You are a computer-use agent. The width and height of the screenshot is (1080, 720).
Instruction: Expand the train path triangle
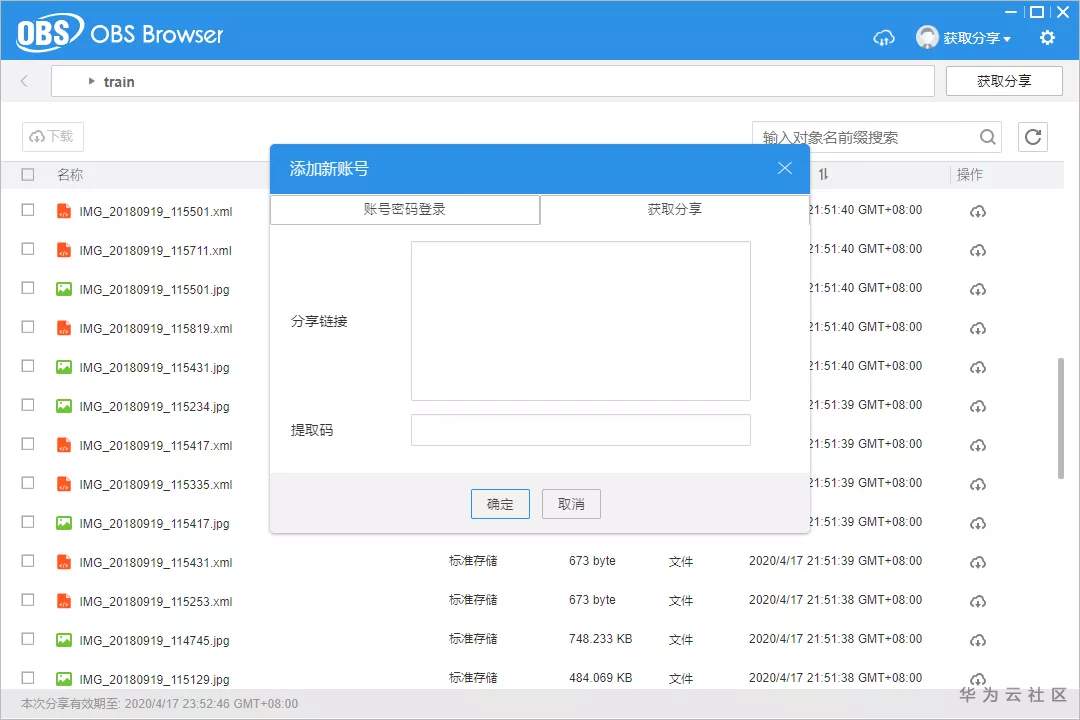(91, 81)
